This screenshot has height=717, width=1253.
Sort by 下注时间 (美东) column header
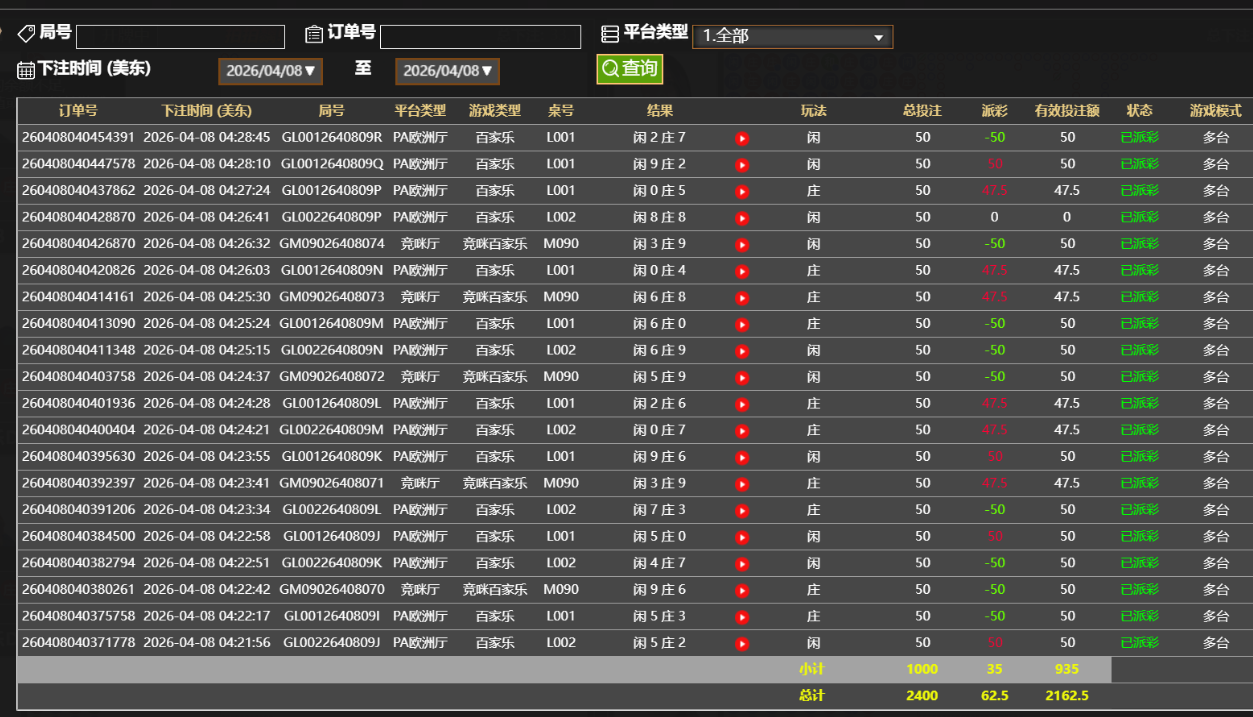207,111
